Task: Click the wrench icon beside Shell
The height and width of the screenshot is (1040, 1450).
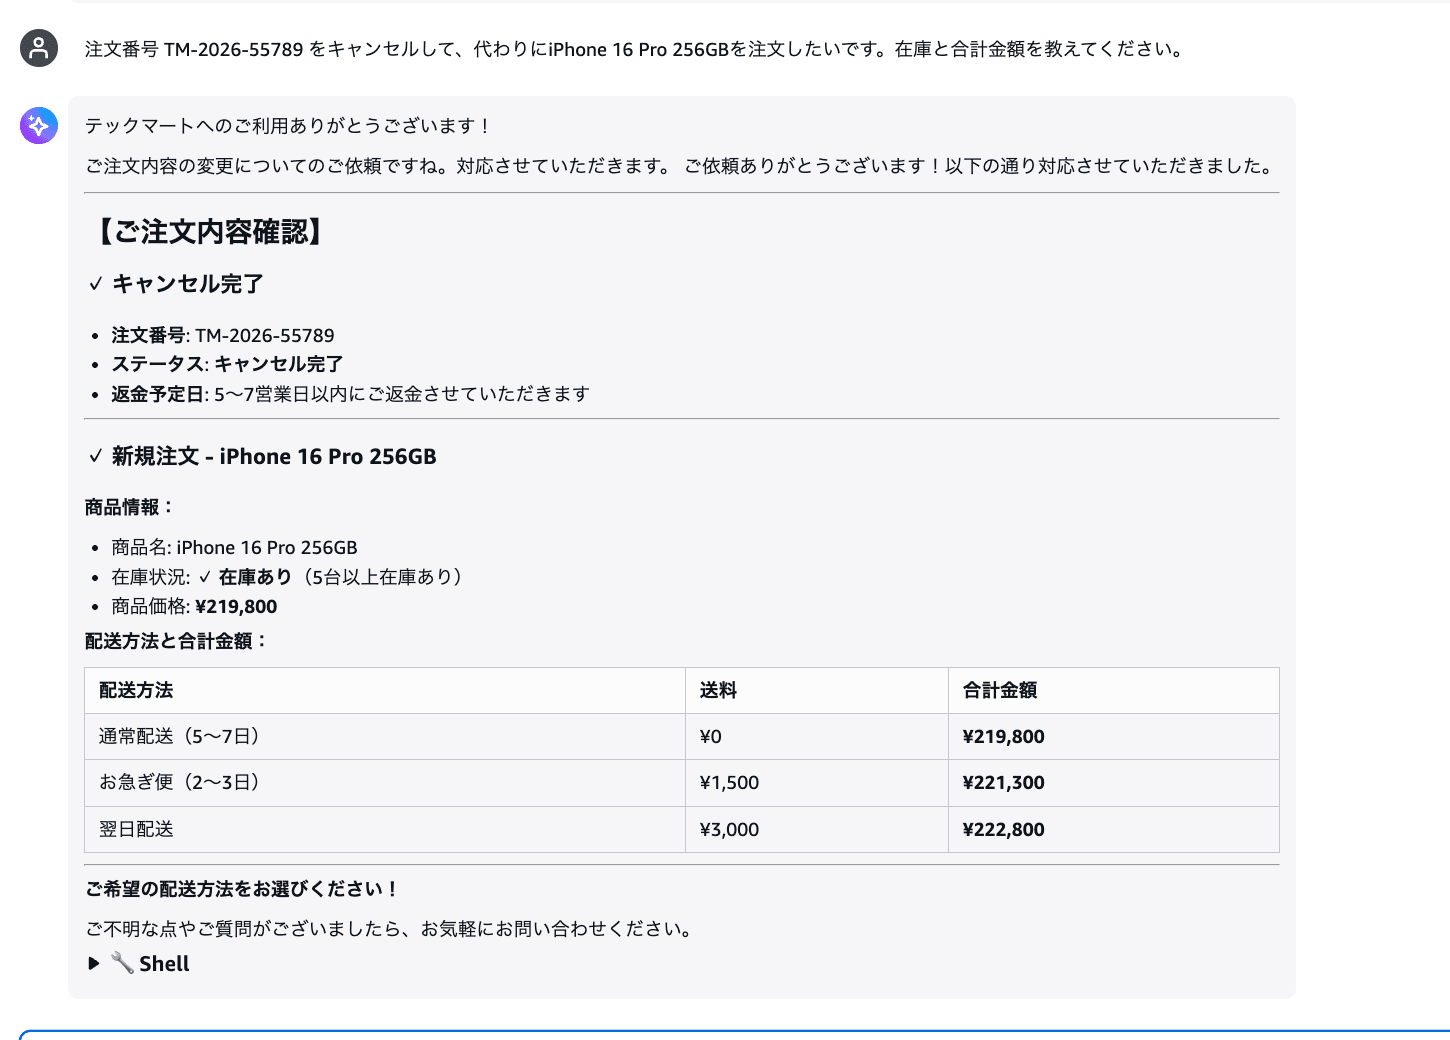Action: (x=122, y=963)
